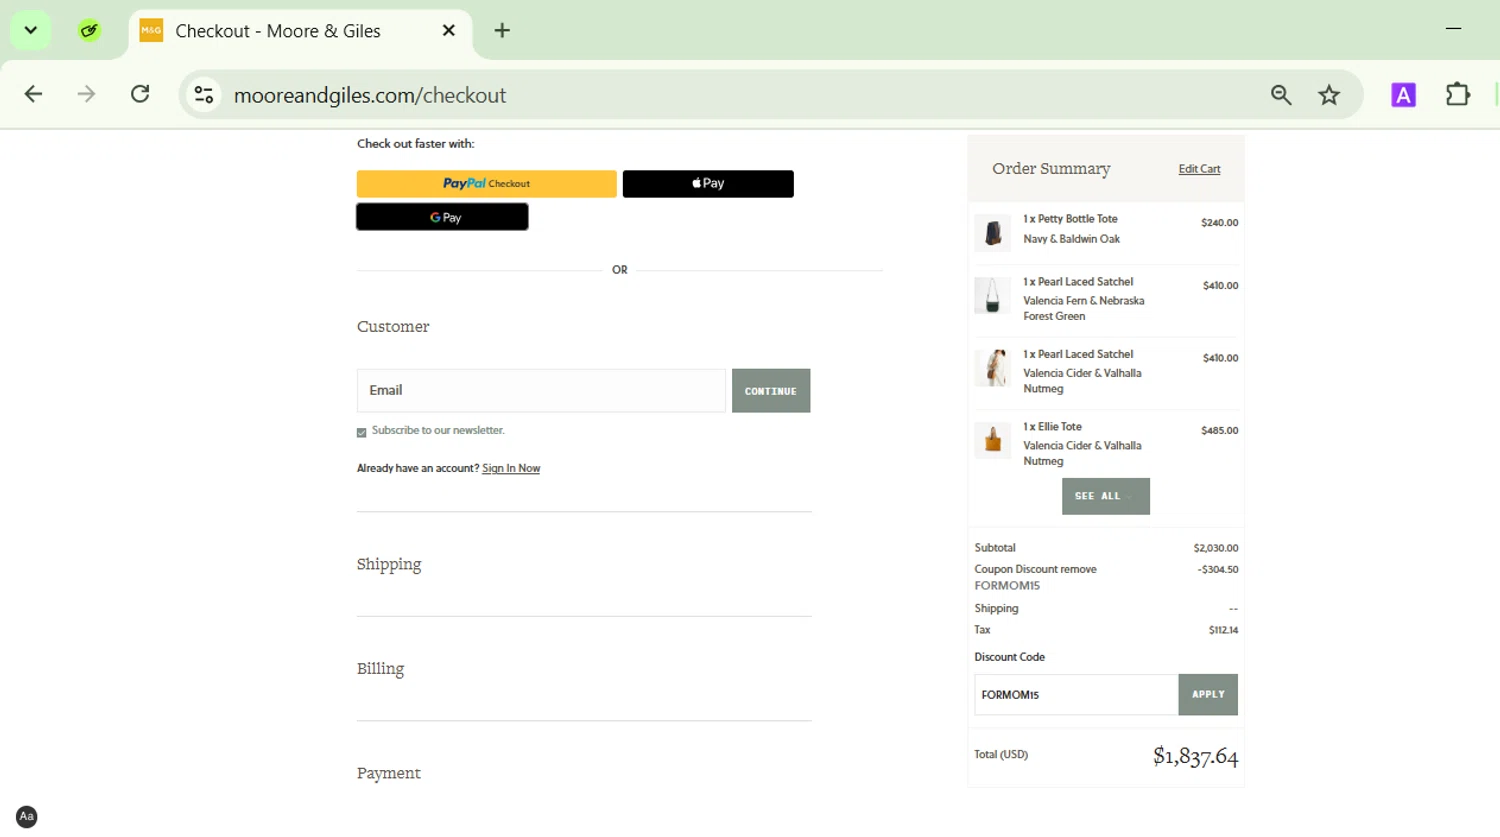The image size is (1500, 837).
Task: Select the Forest Green Pearl Laced Satchel thumbnail
Action: click(x=993, y=296)
